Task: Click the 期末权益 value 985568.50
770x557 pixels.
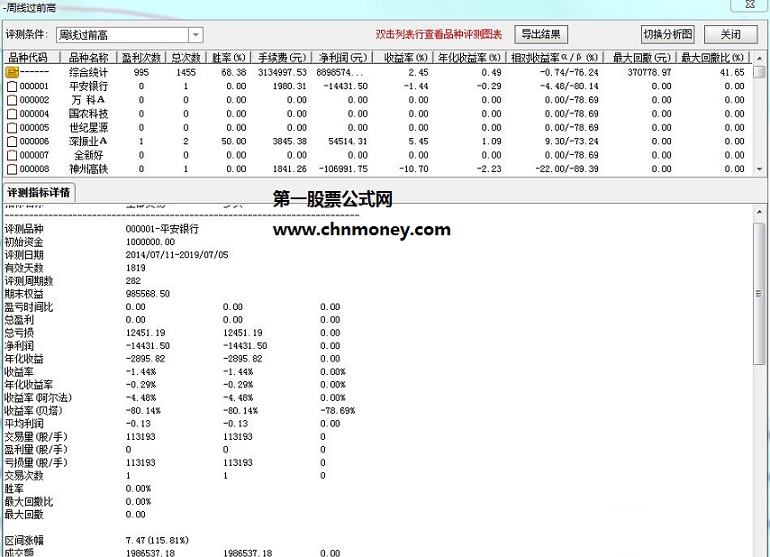Action: point(148,294)
